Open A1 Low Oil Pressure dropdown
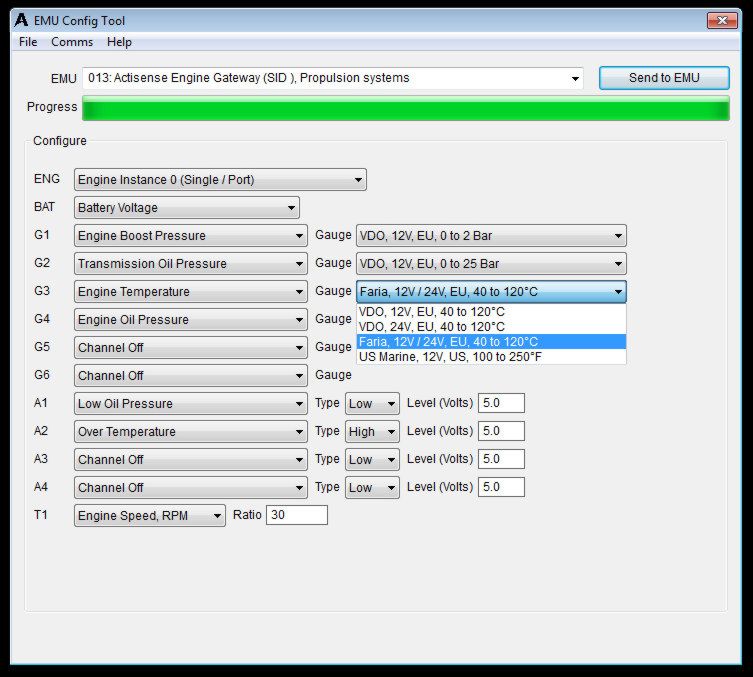This screenshot has height=677, width=753. coord(191,404)
